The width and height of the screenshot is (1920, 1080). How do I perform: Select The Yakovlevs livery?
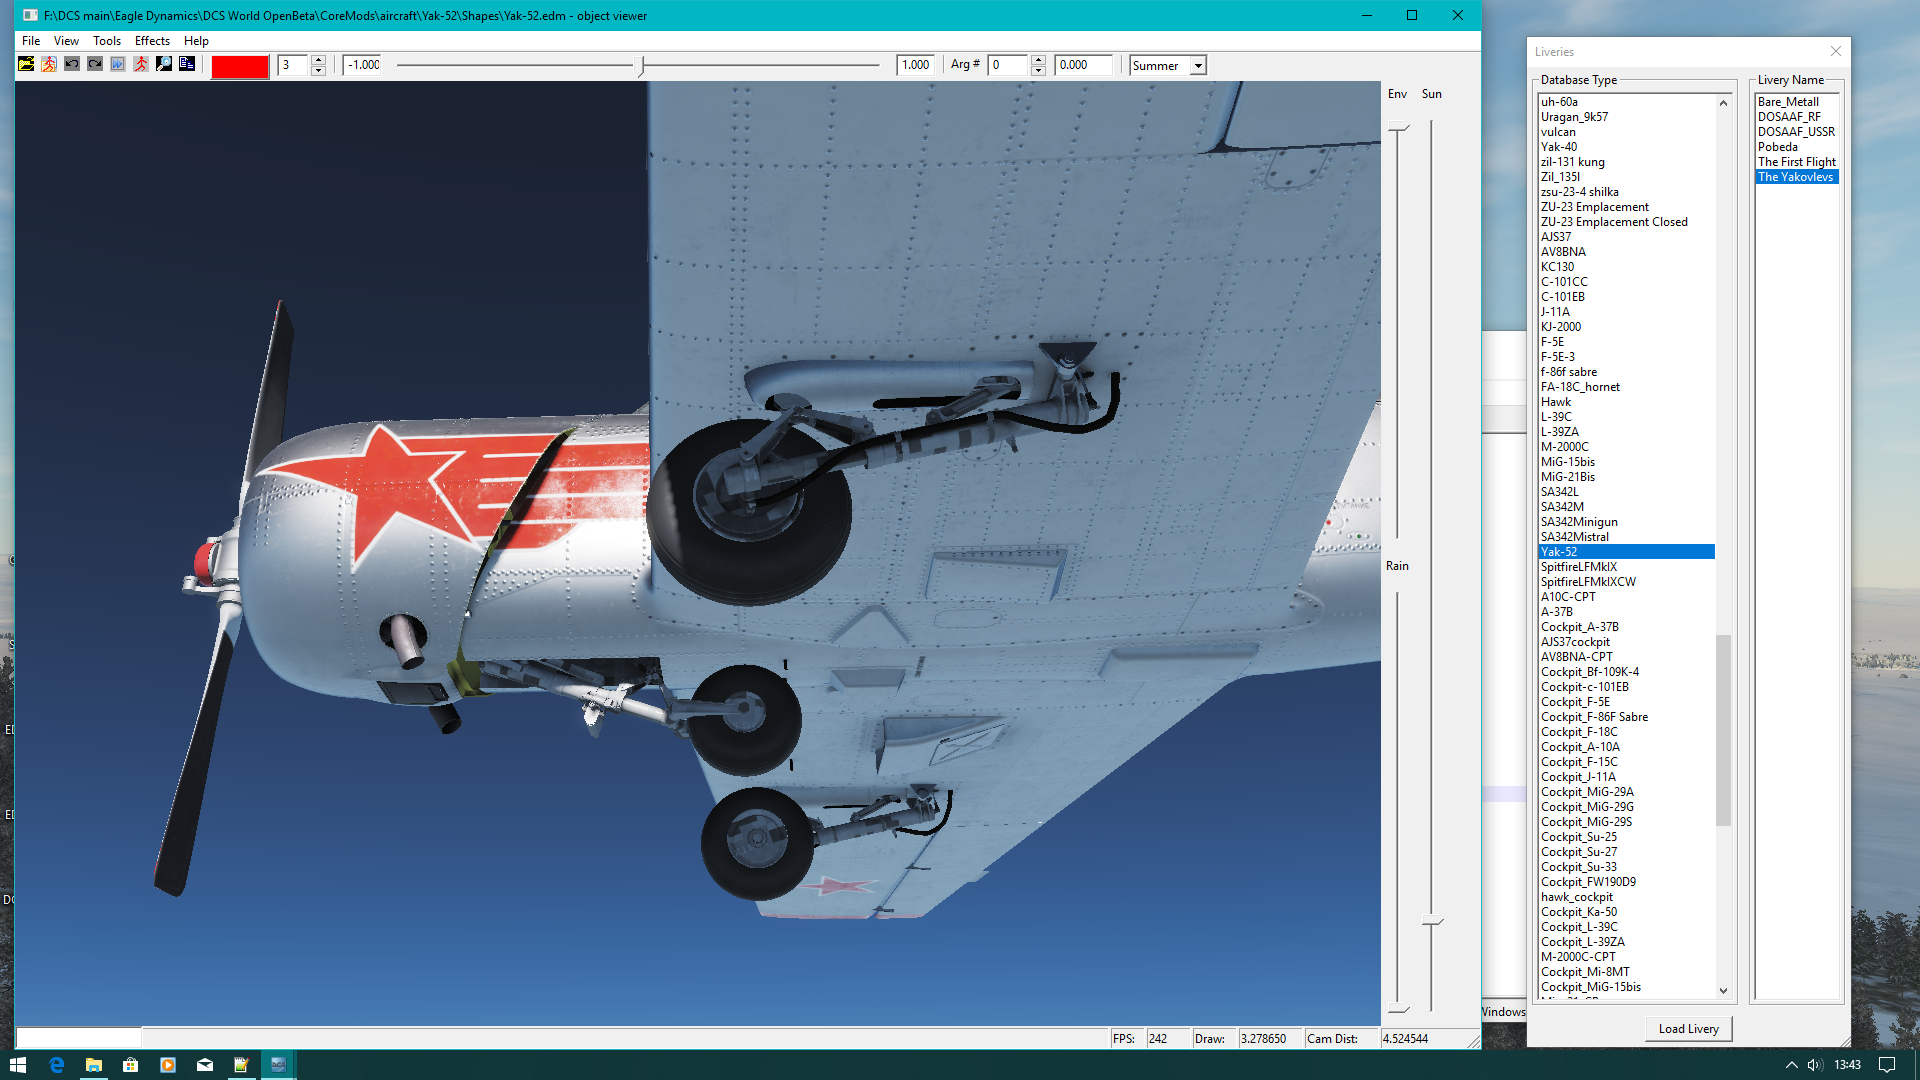click(1797, 177)
